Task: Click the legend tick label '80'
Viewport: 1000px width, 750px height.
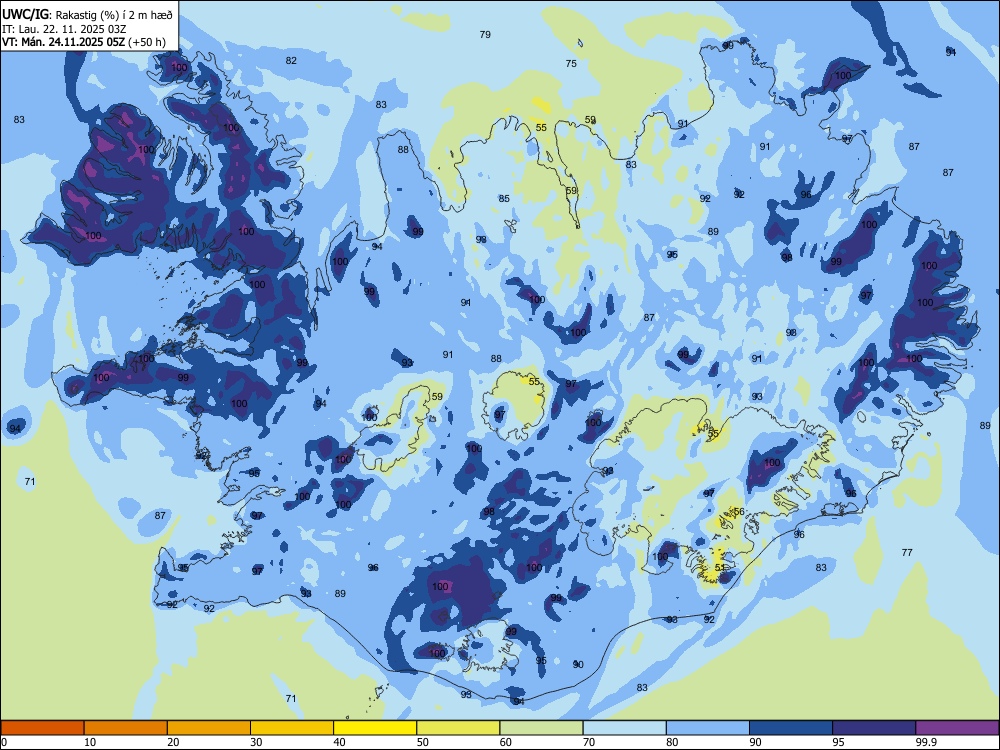Action: [672, 742]
